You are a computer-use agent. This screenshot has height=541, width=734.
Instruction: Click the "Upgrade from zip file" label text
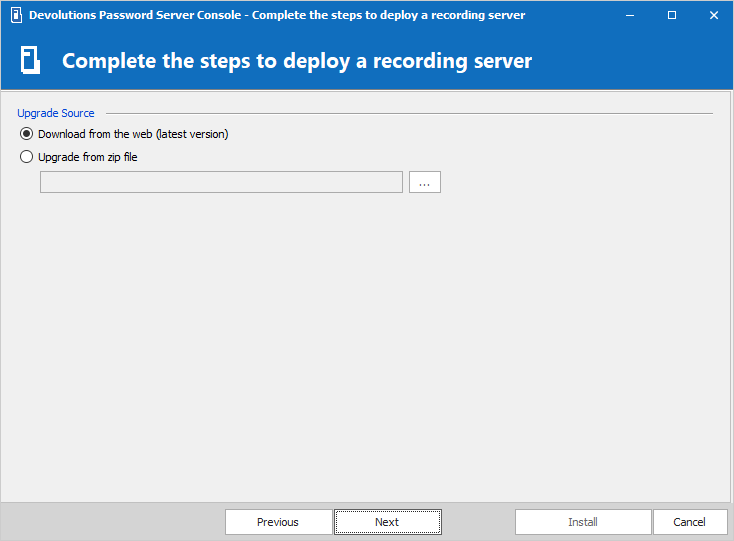[x=87, y=157]
